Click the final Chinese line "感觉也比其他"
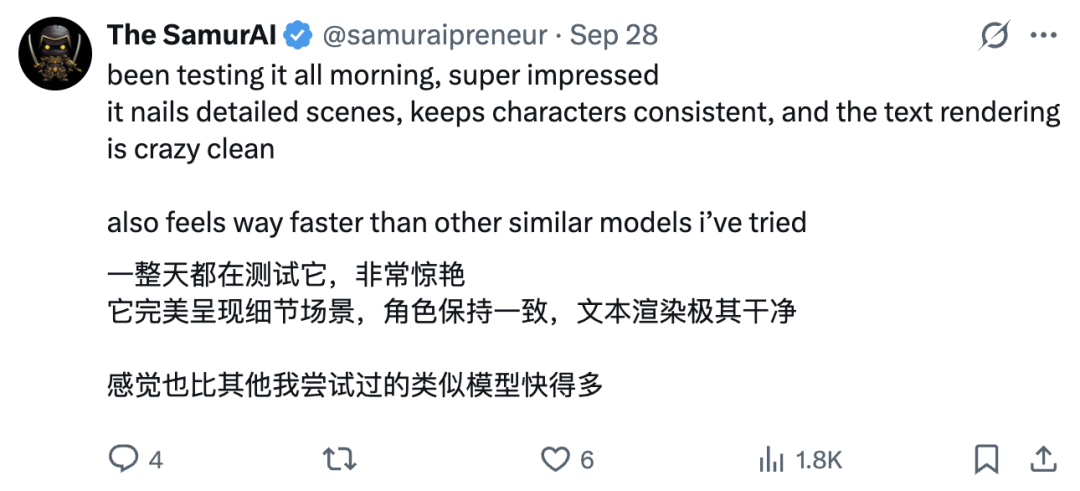The height and width of the screenshot is (491, 1080). pyautogui.click(x=355, y=383)
